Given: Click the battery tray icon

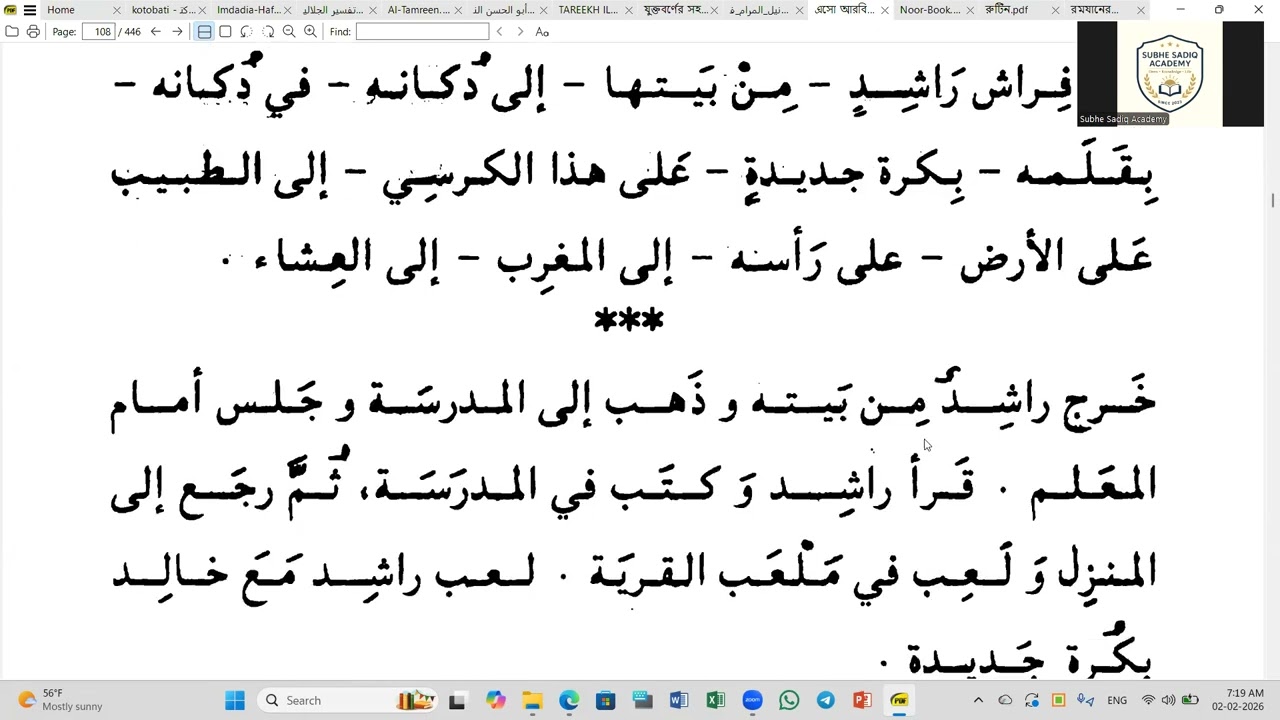Looking at the screenshot, I should [1190, 700].
